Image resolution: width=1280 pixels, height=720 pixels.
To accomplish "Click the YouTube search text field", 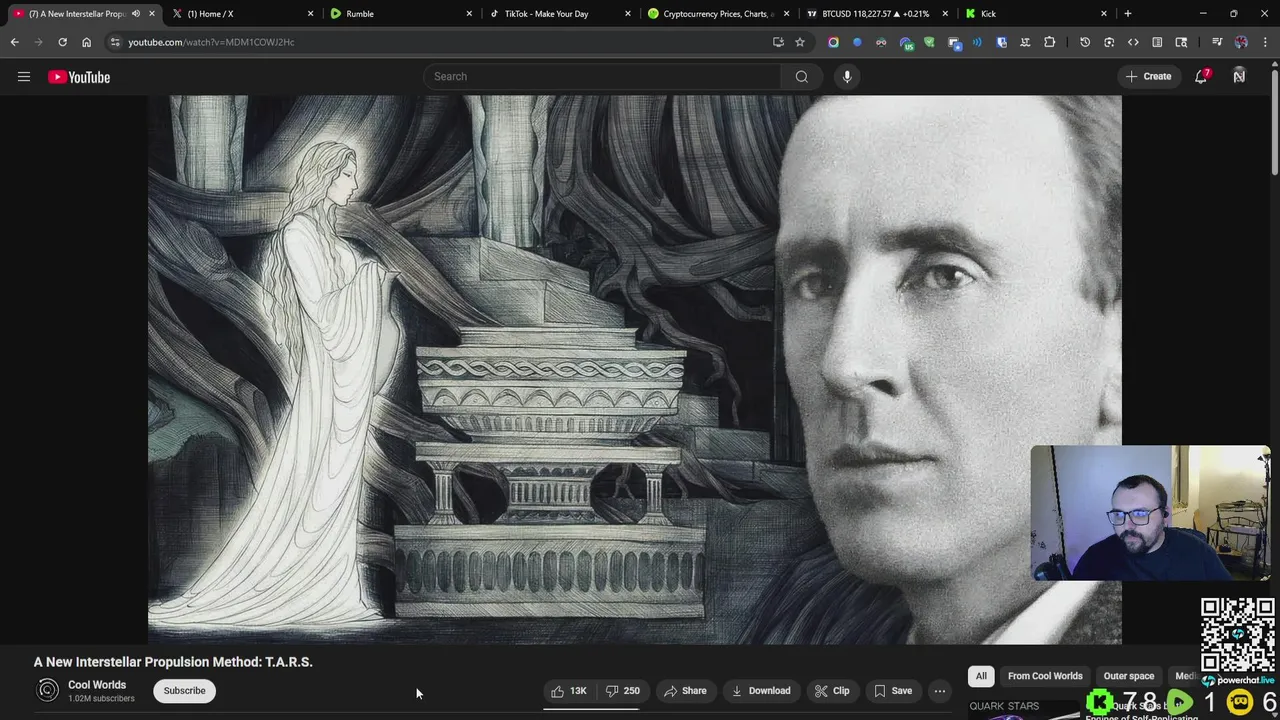I will [603, 76].
